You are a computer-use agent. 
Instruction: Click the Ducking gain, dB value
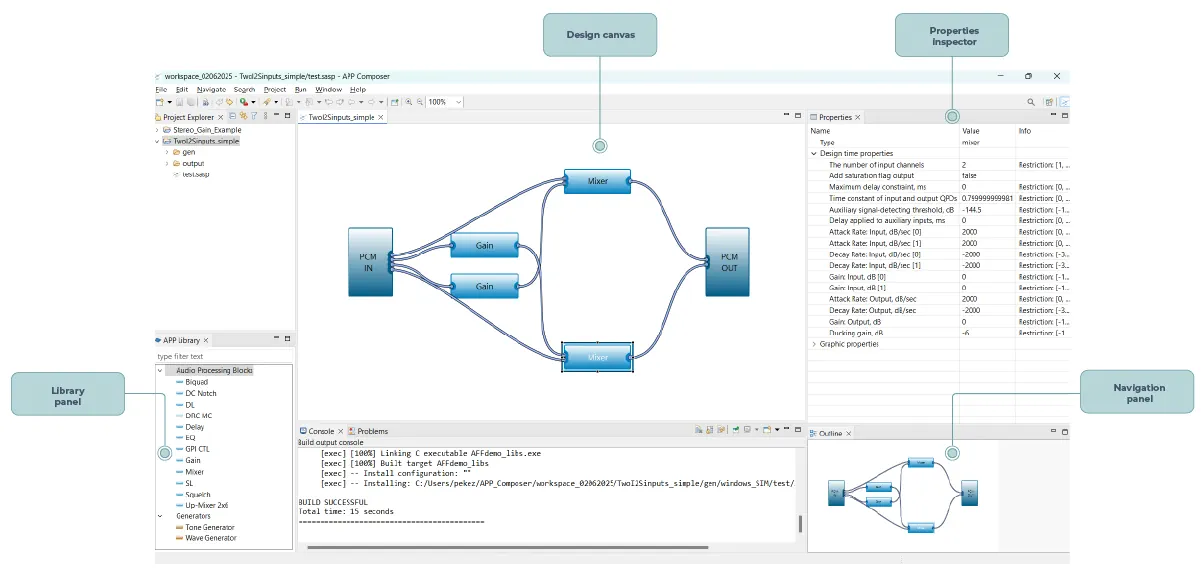[x=966, y=332]
